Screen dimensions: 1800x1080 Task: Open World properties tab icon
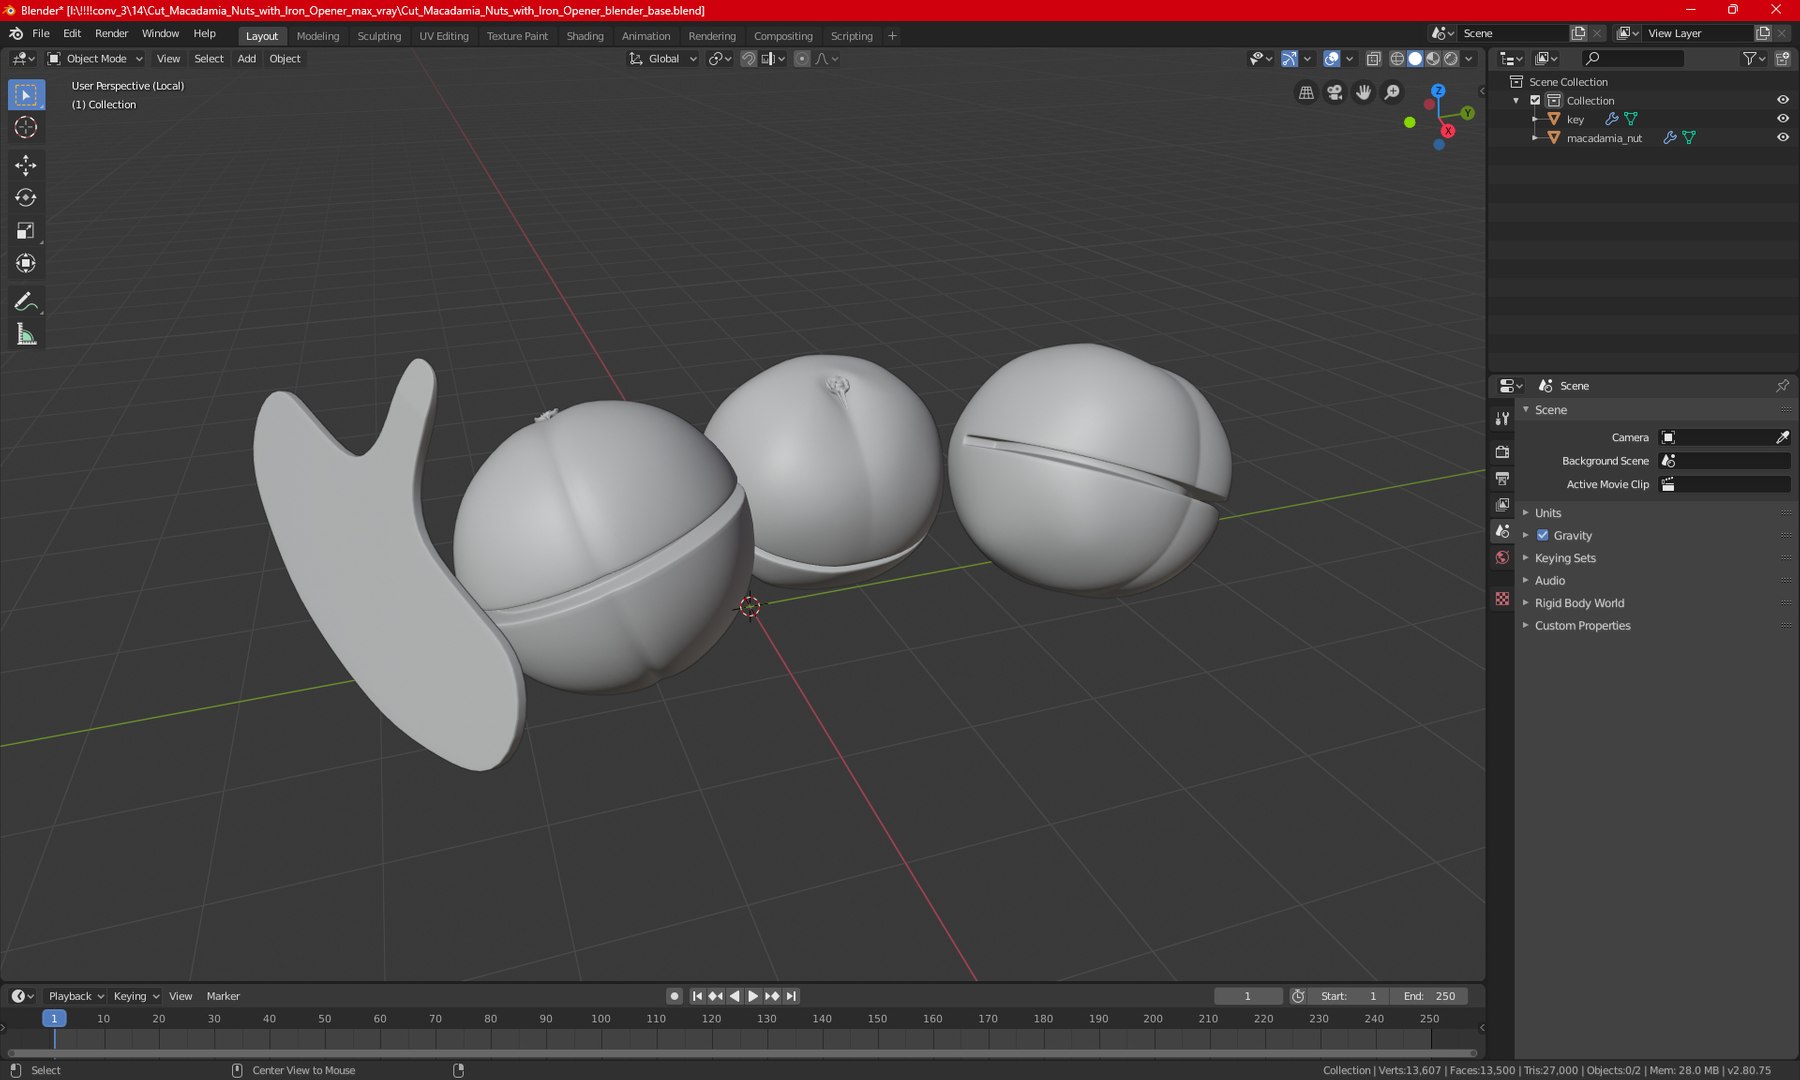[1502, 558]
